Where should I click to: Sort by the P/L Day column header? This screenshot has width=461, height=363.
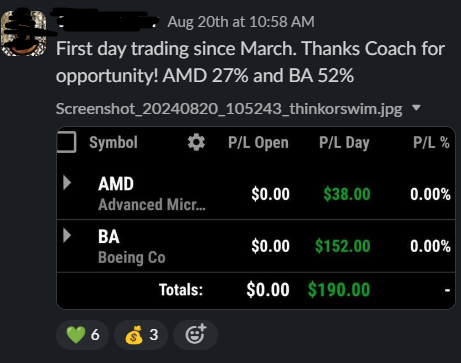click(x=344, y=143)
